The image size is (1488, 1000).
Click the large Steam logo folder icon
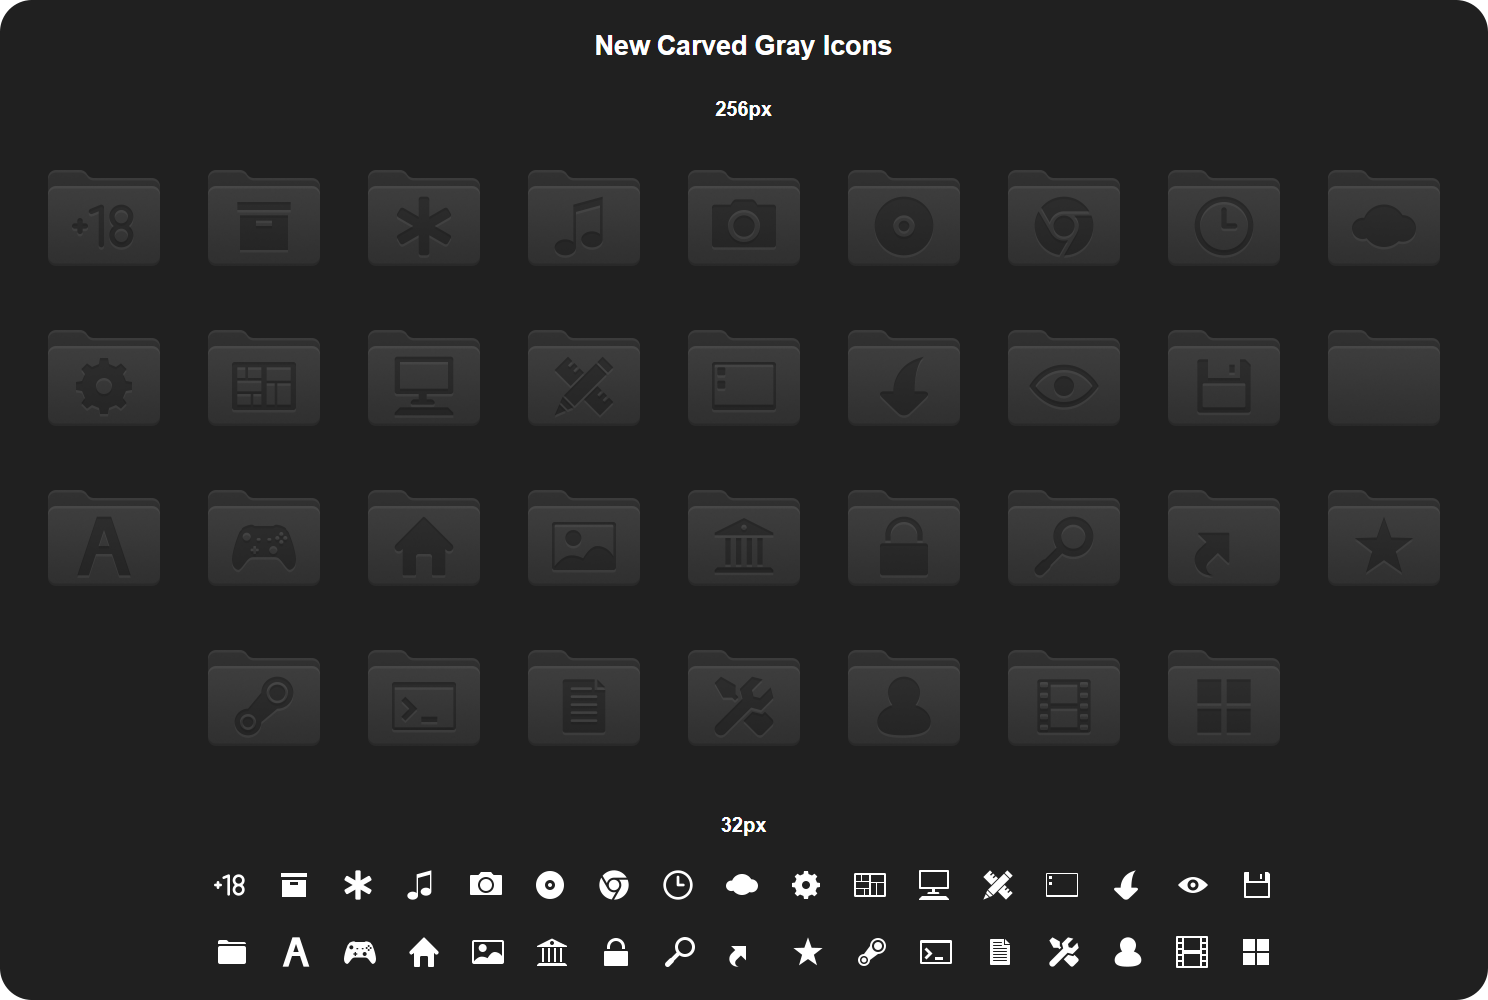(x=264, y=697)
